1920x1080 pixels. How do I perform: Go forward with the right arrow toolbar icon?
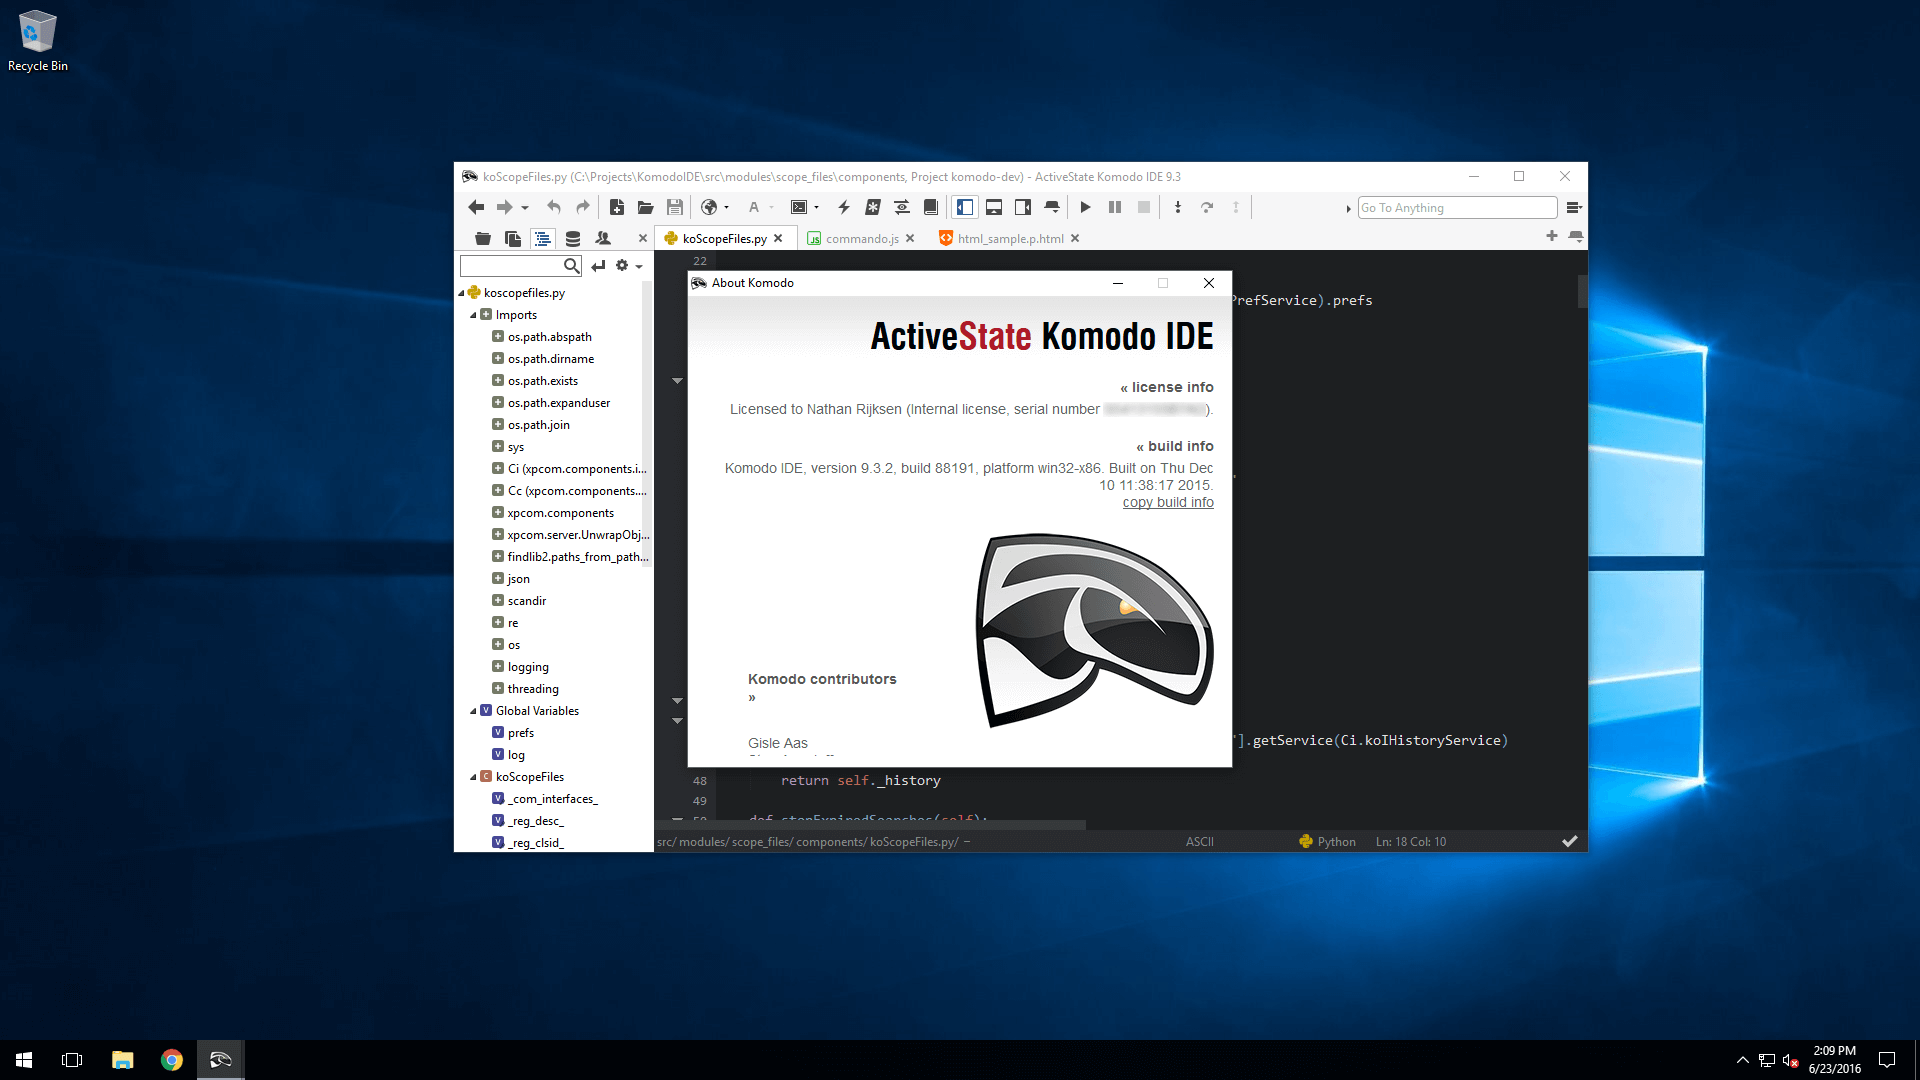[x=505, y=207]
